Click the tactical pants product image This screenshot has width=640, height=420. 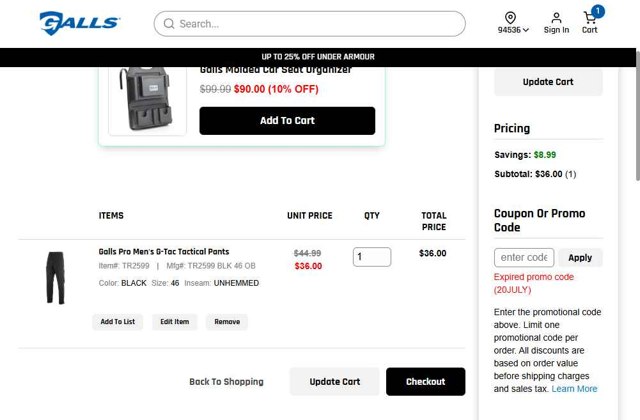pyautogui.click(x=56, y=277)
